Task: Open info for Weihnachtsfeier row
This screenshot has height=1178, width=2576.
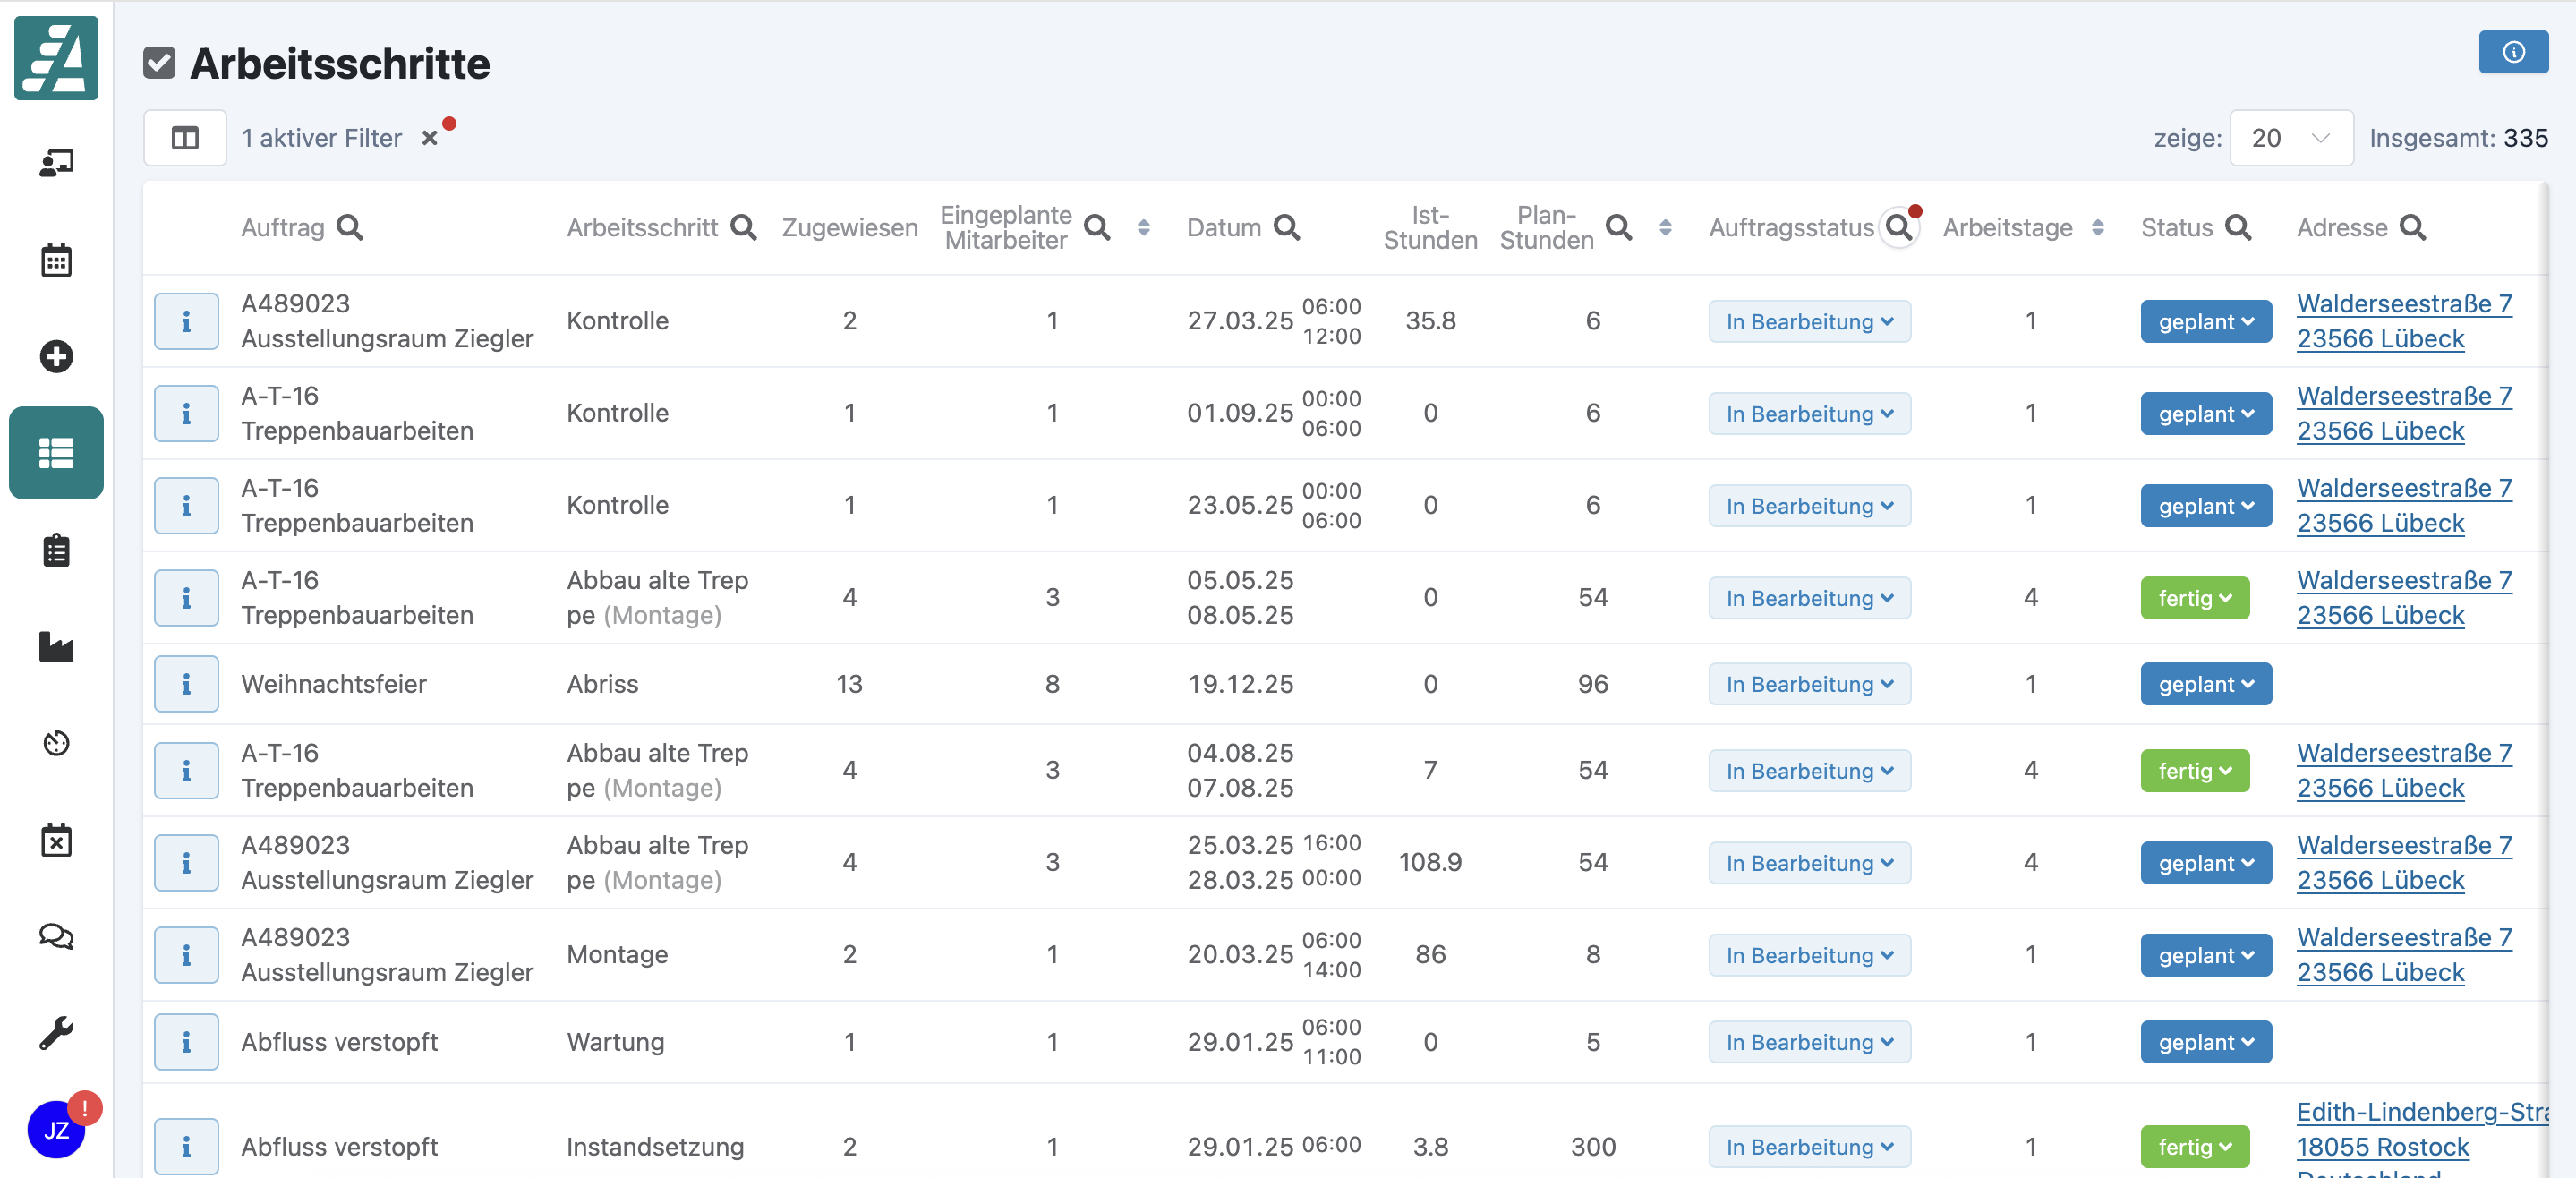Action: coord(186,684)
